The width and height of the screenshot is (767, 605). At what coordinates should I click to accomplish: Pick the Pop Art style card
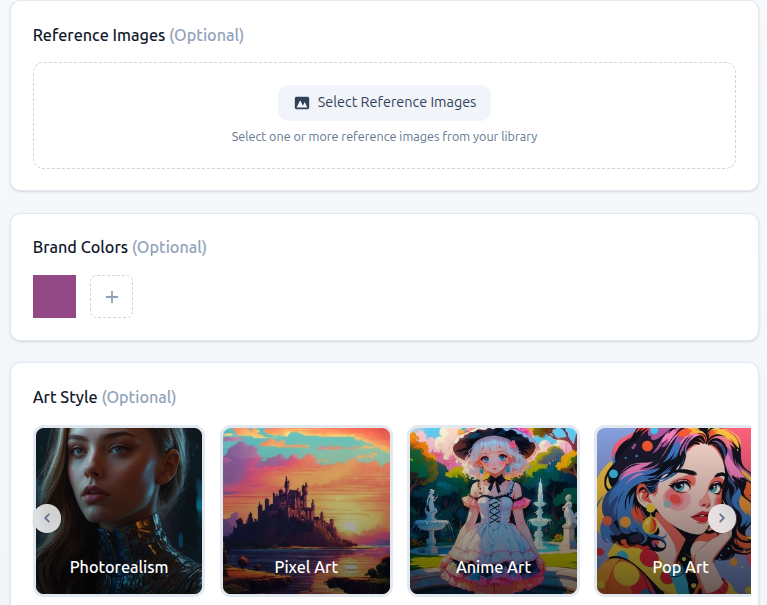coord(674,511)
